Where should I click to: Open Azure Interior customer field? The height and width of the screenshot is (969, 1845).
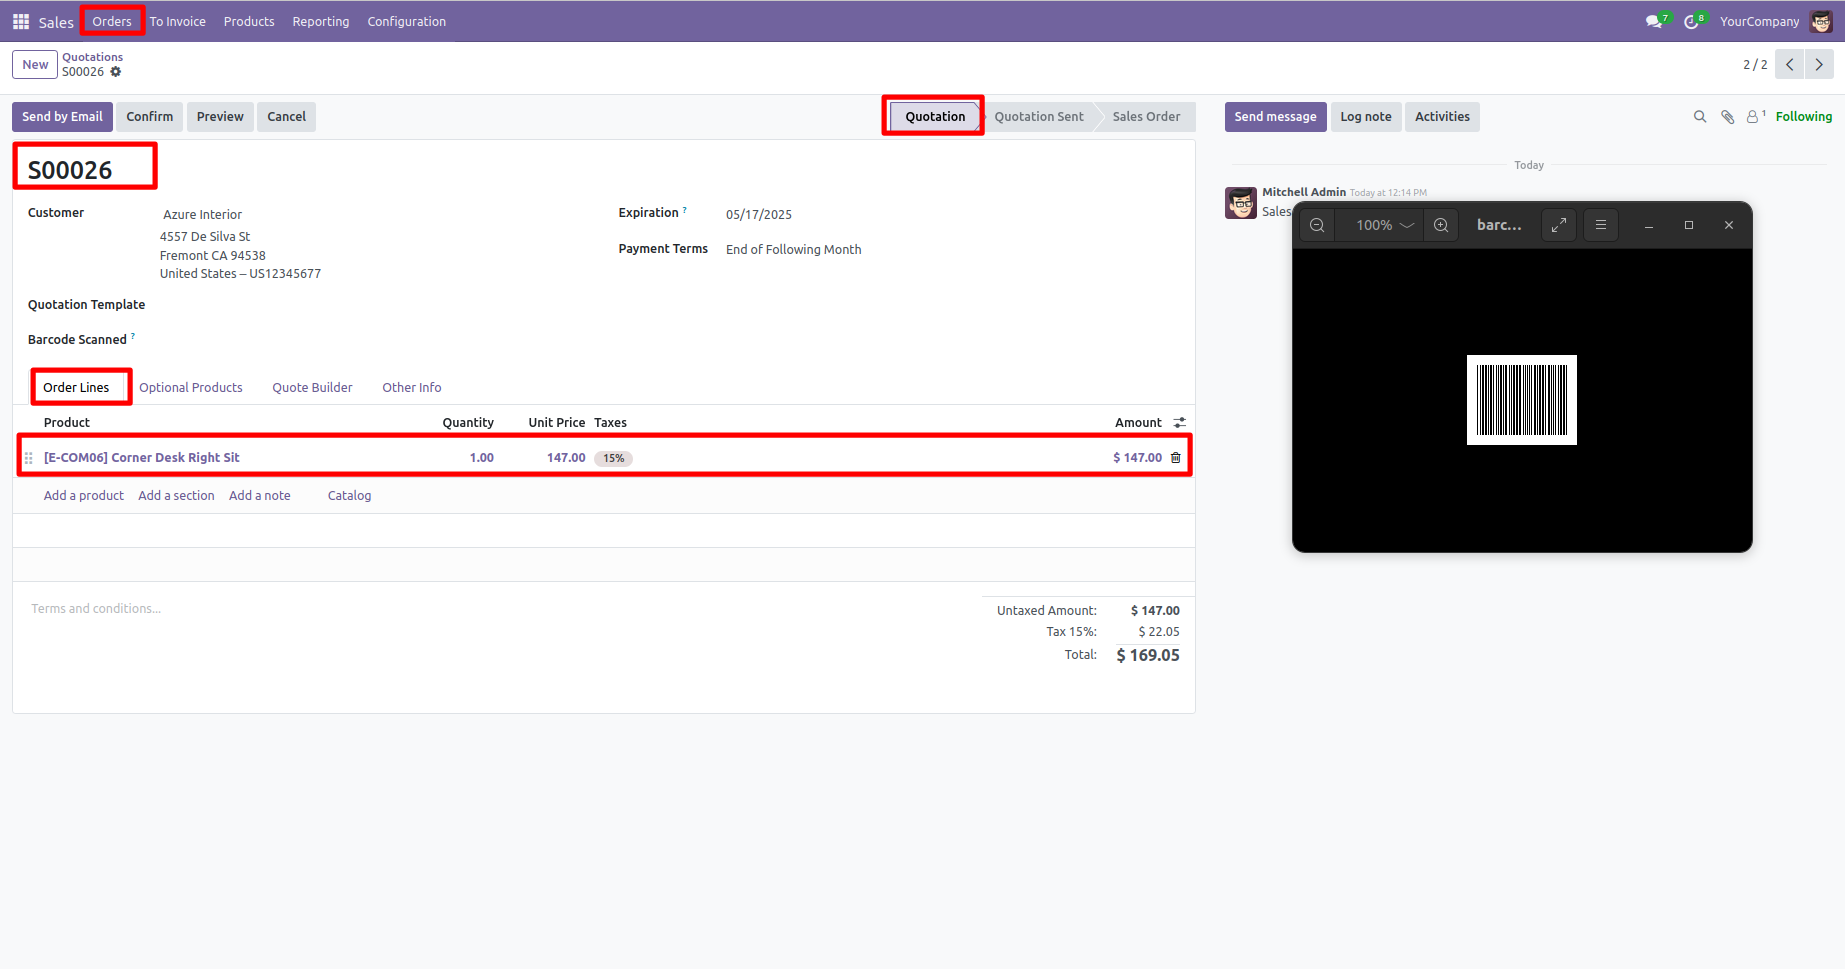(x=203, y=215)
